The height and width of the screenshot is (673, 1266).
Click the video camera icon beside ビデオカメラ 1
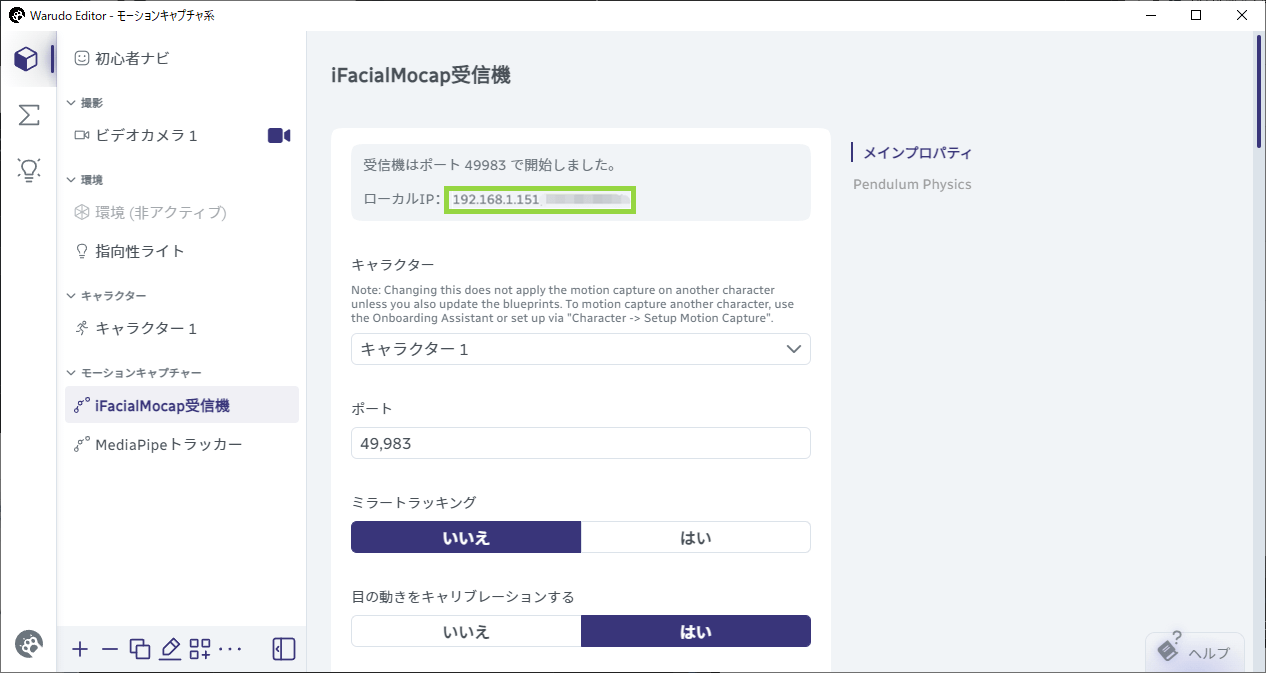[x=279, y=135]
